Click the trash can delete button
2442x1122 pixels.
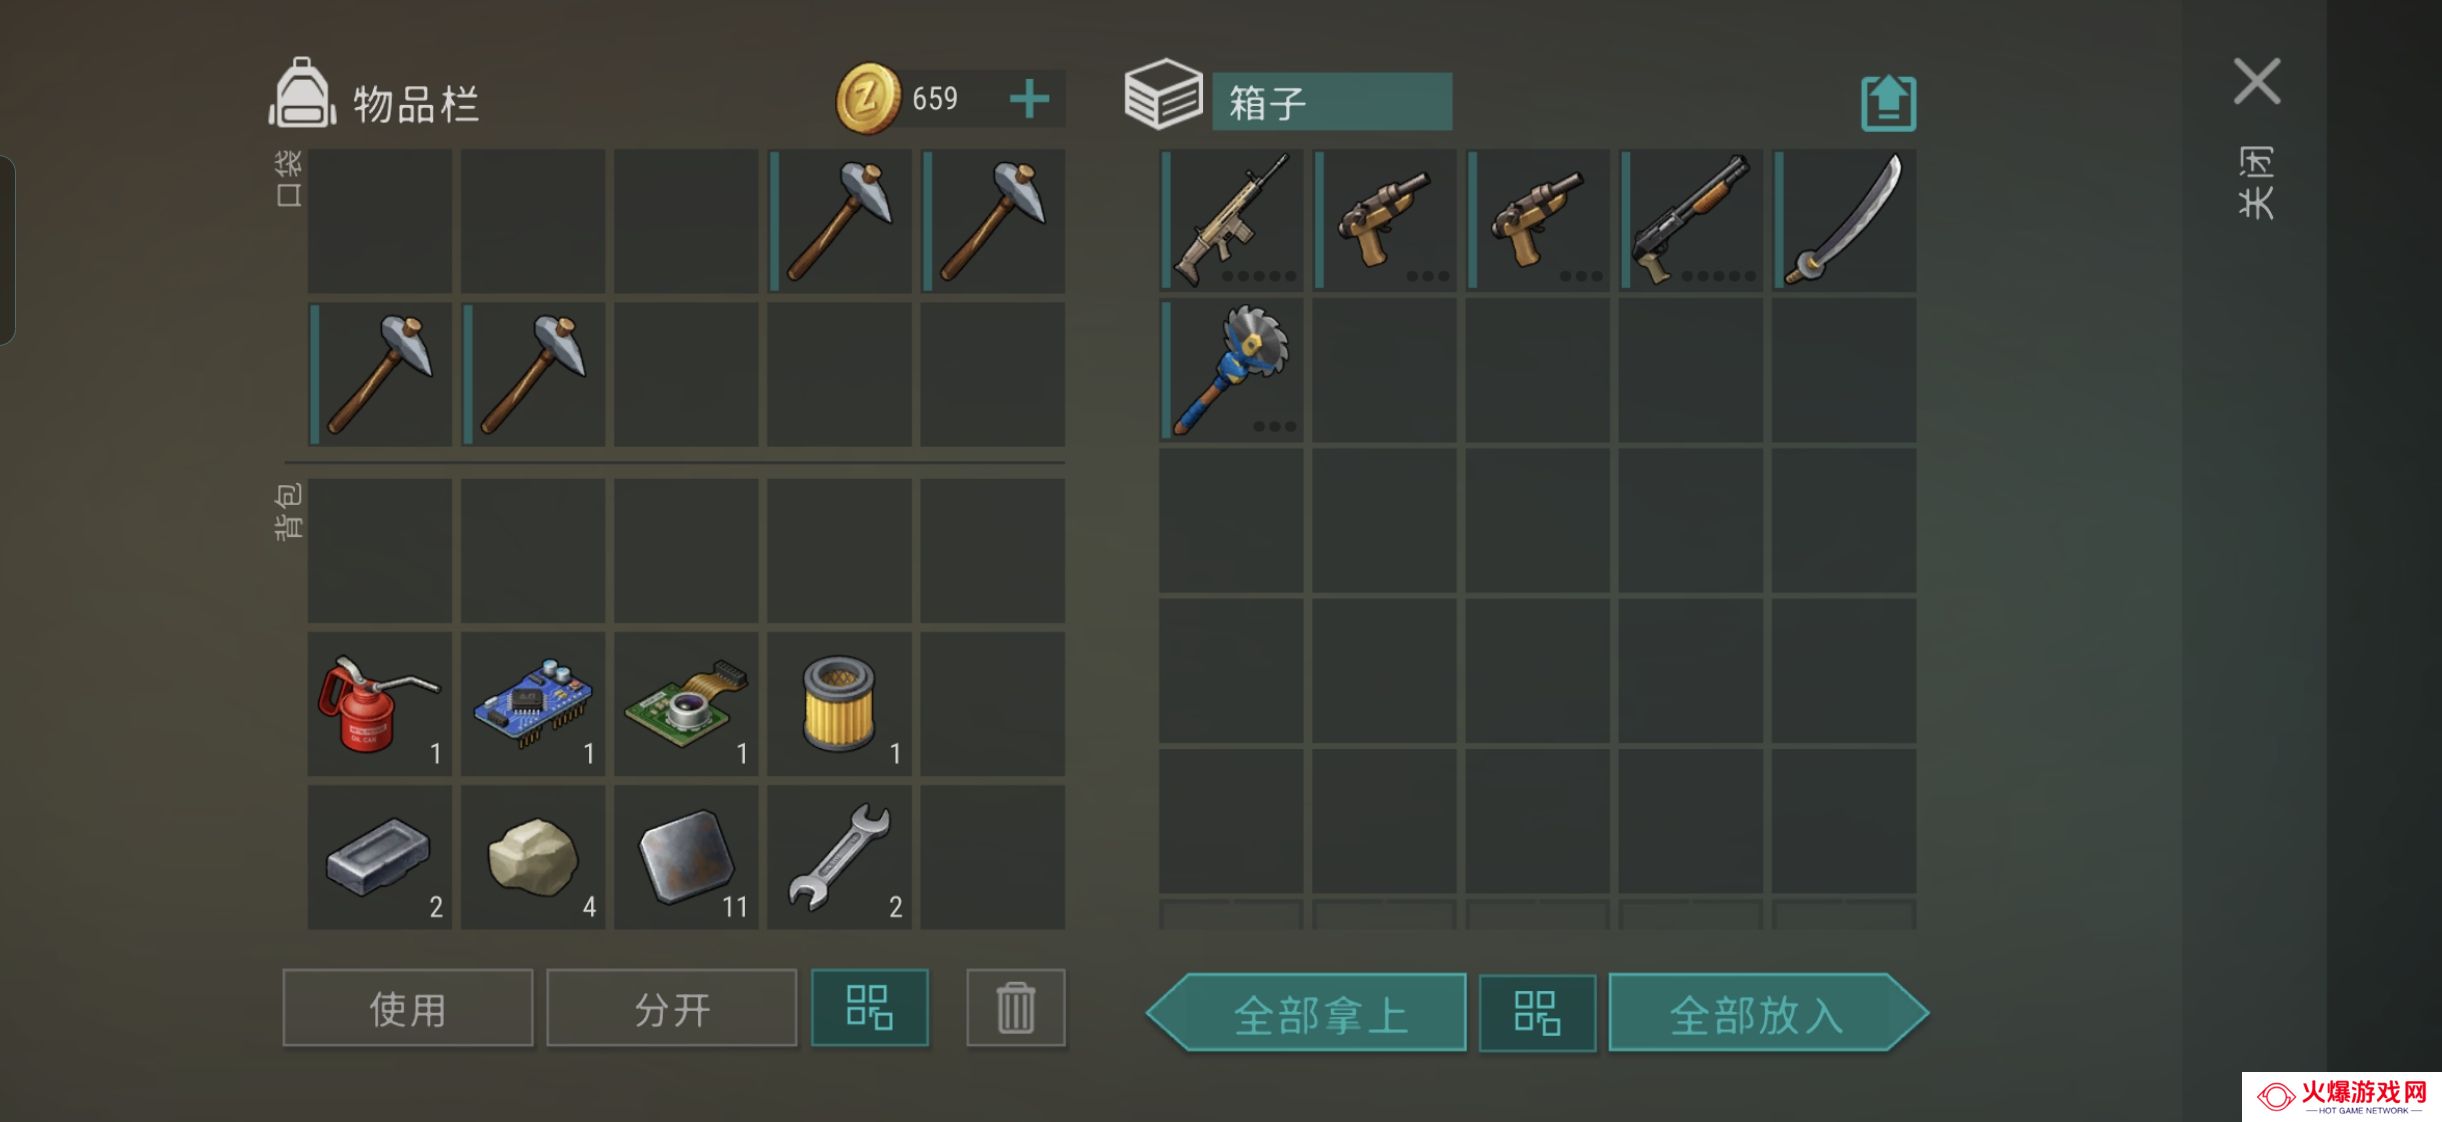click(1015, 1007)
